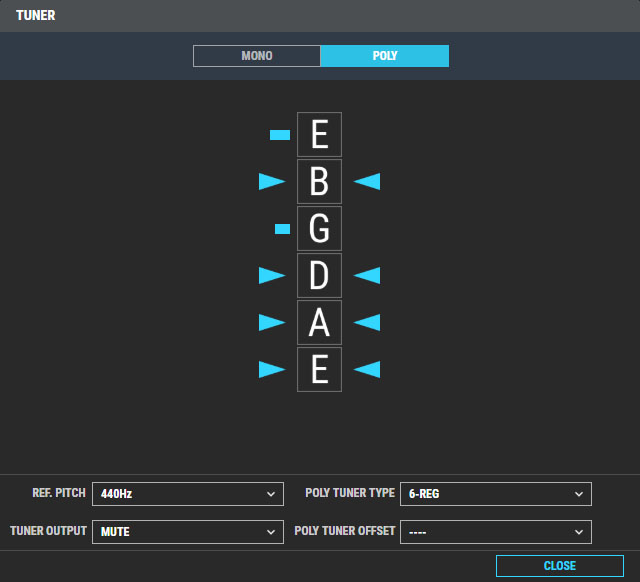Click the right in-tune arrow beside low E

pyautogui.click(x=367, y=369)
